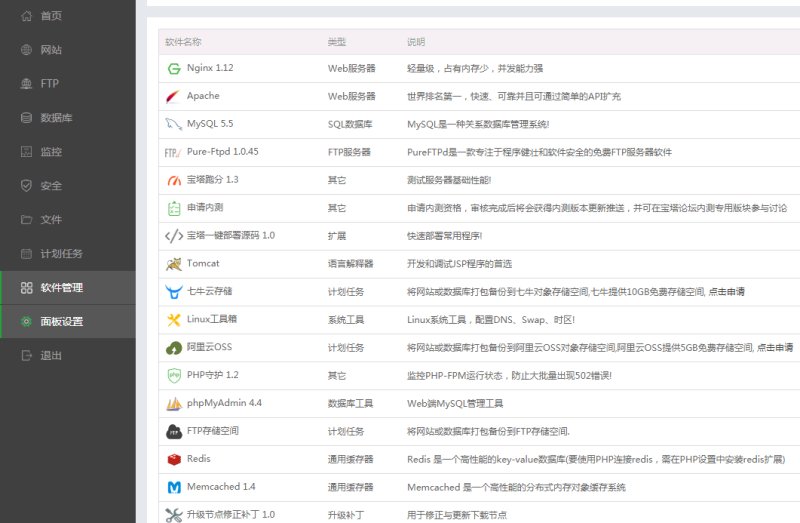Click the 类型 column header

click(337, 42)
